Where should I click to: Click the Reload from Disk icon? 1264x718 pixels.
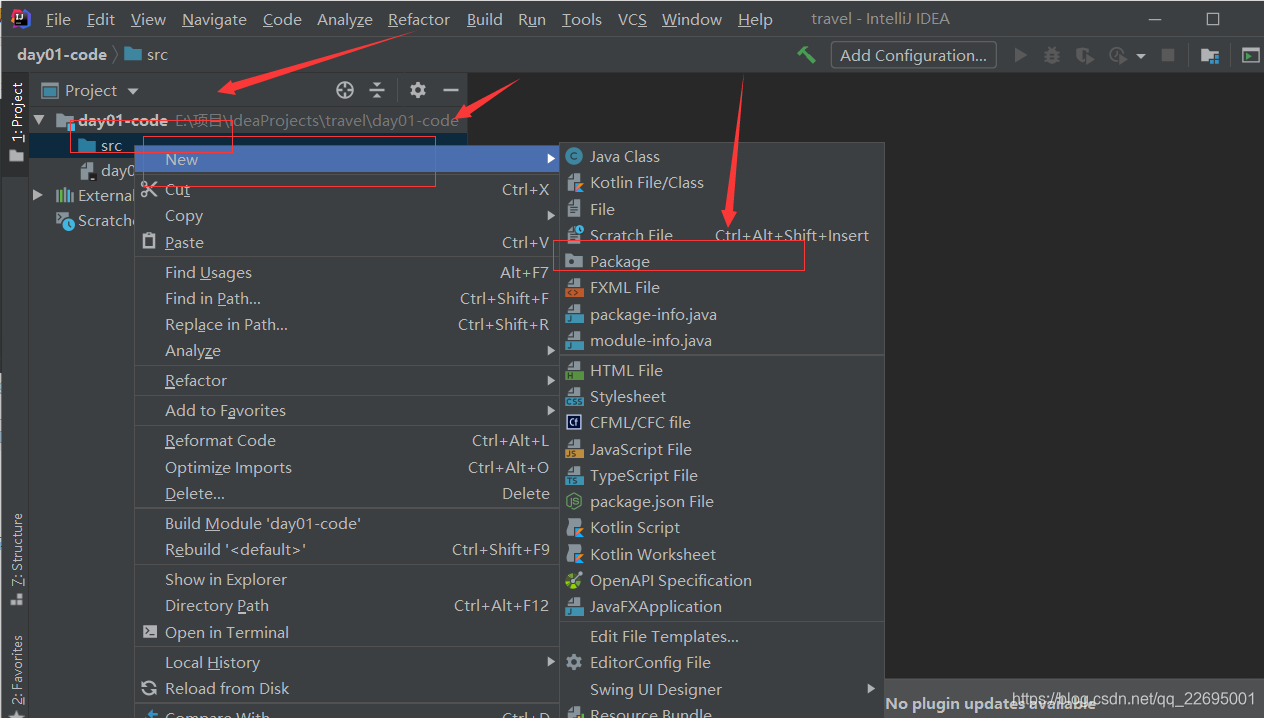point(150,688)
